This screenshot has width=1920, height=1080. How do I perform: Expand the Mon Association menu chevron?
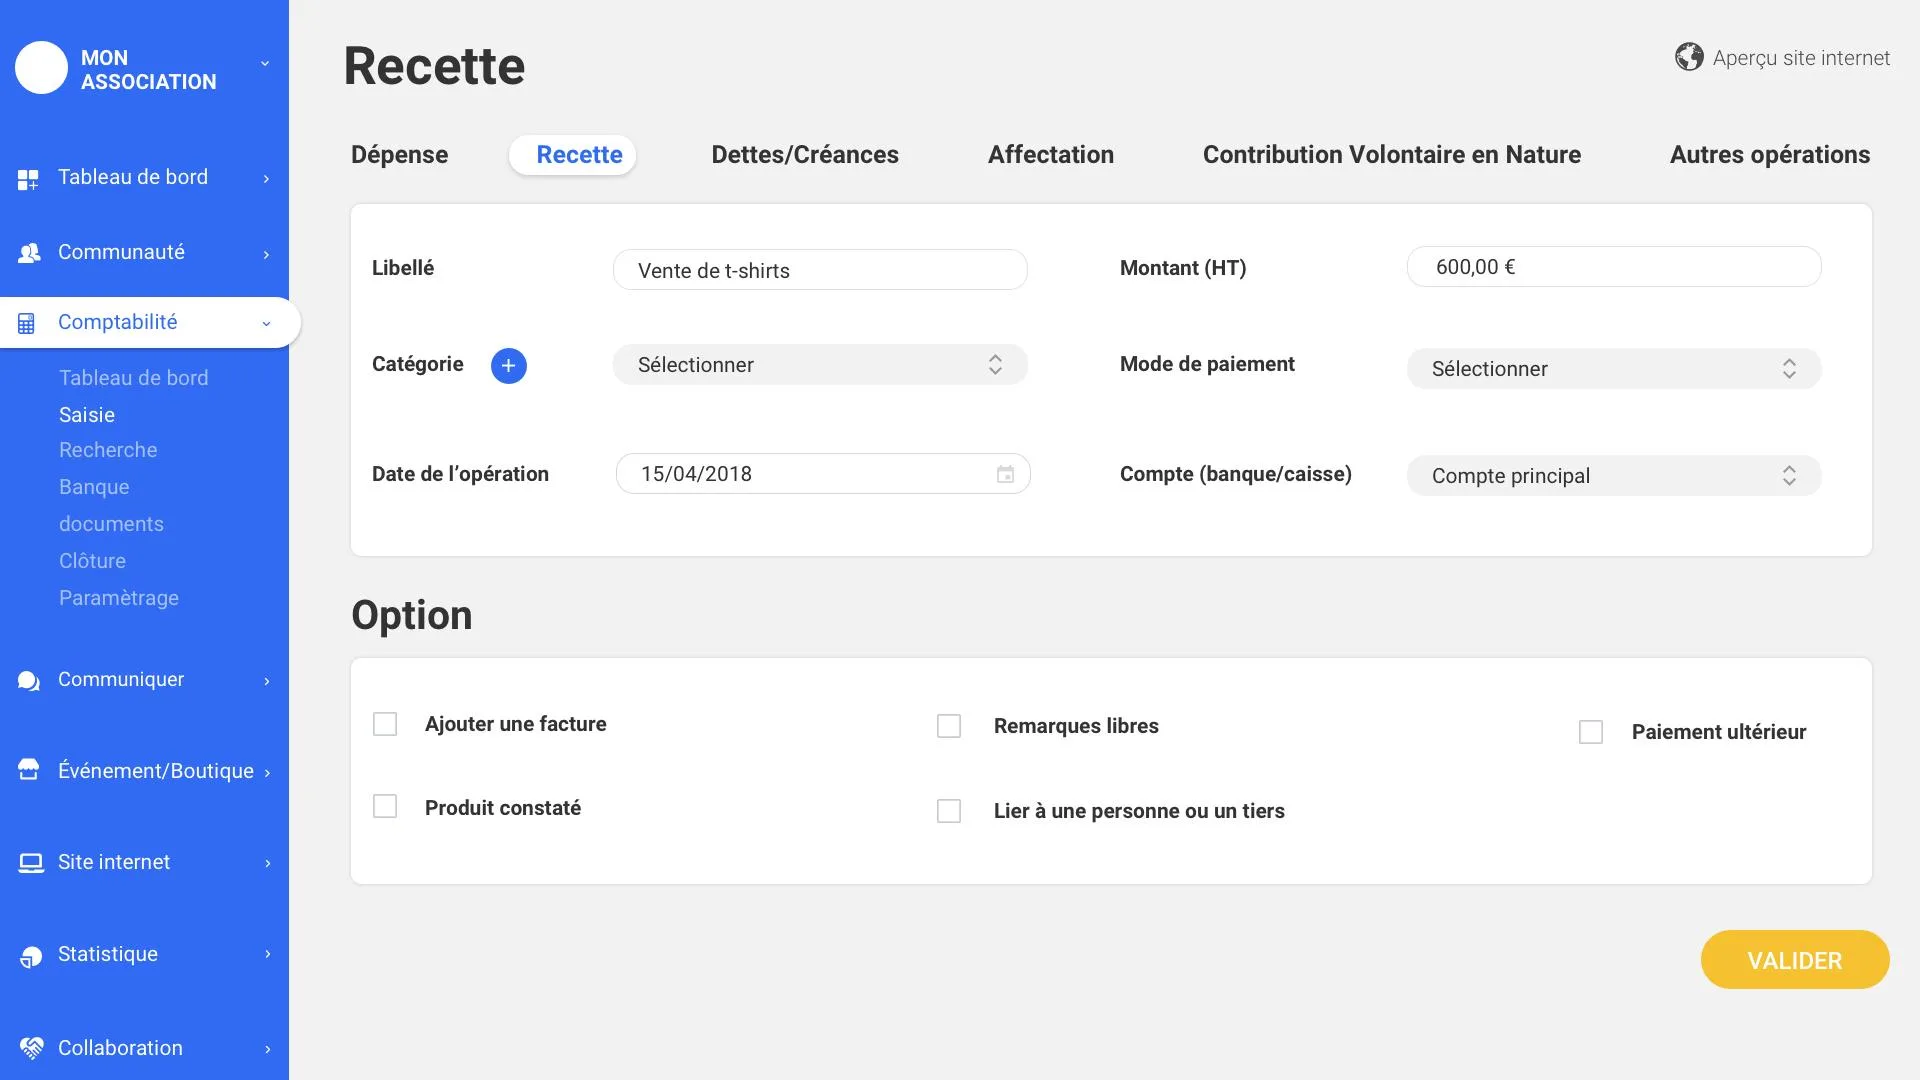(x=265, y=63)
